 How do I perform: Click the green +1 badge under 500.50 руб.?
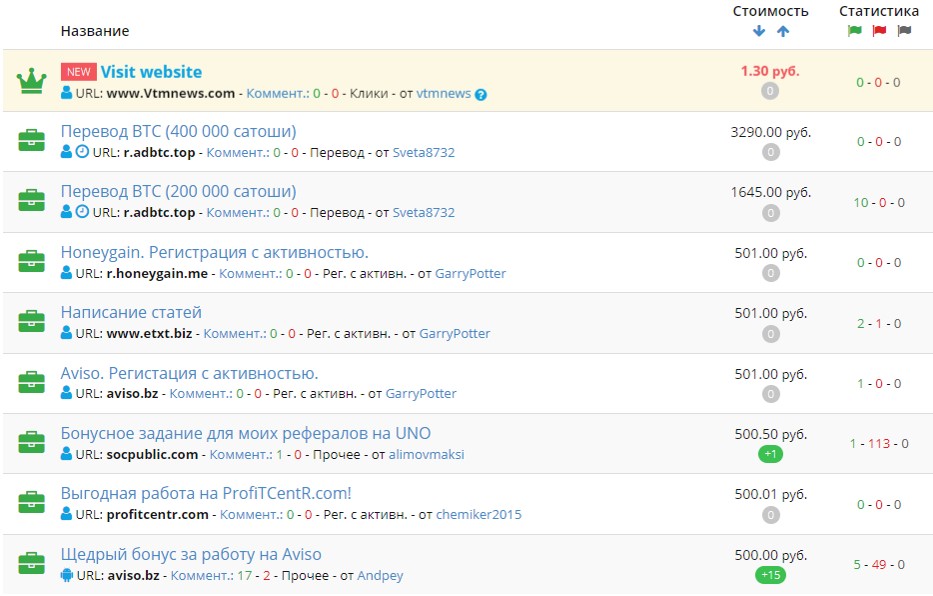click(771, 454)
